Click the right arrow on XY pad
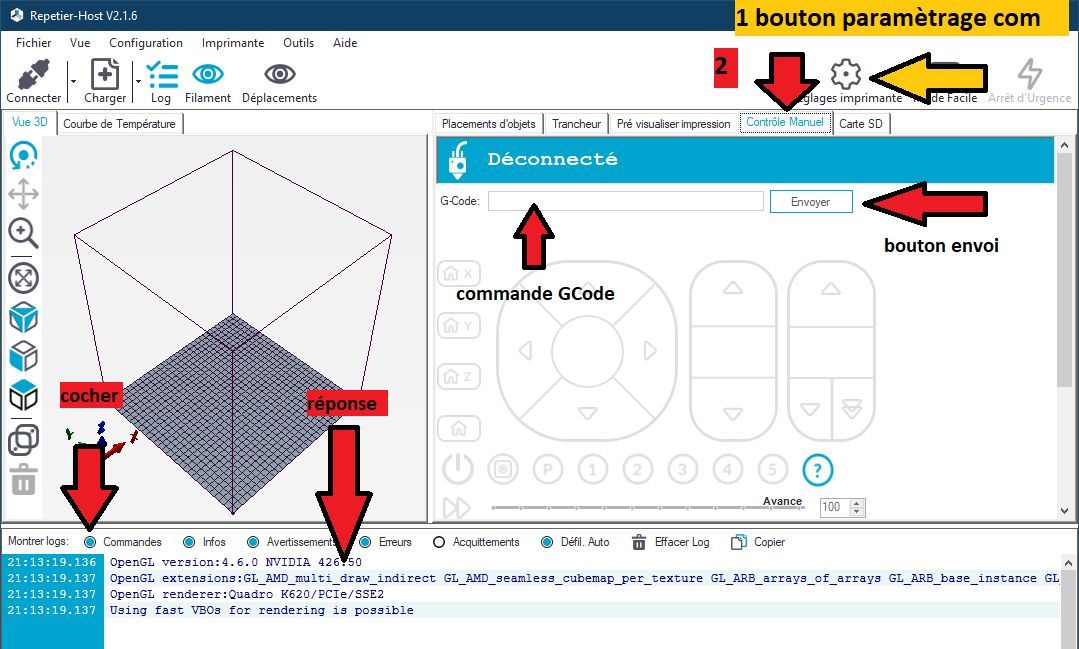The width and height of the screenshot is (1079, 649). click(x=650, y=351)
